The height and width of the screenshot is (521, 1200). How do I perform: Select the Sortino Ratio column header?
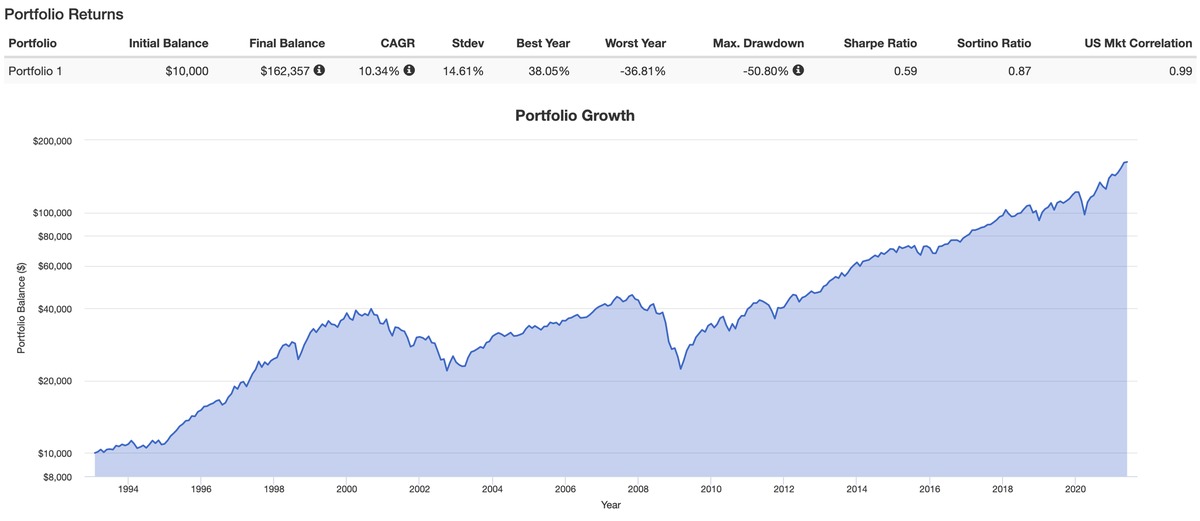(x=994, y=44)
